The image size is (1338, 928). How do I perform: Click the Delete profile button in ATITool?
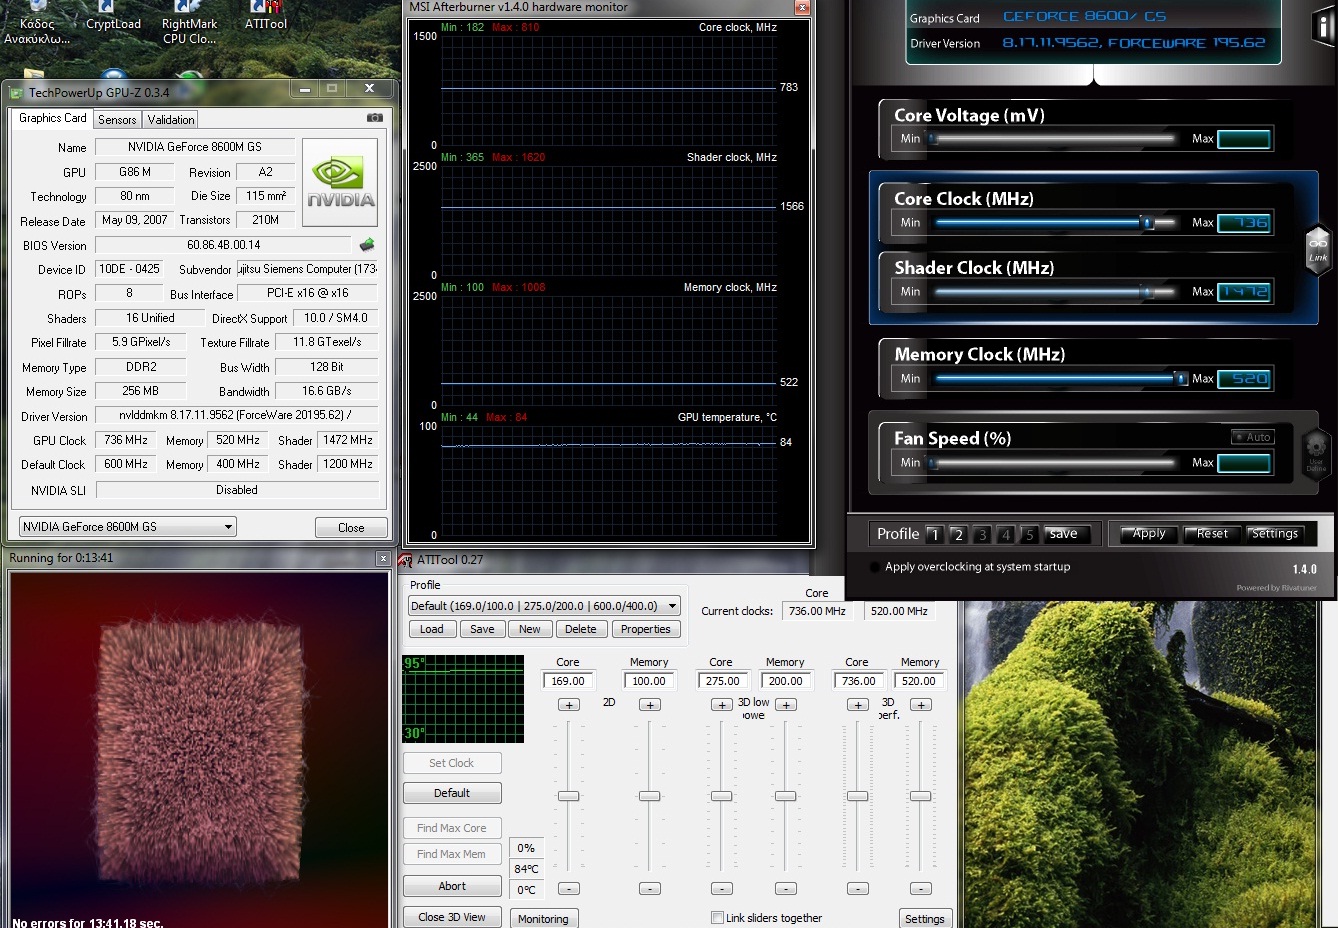[x=580, y=629]
